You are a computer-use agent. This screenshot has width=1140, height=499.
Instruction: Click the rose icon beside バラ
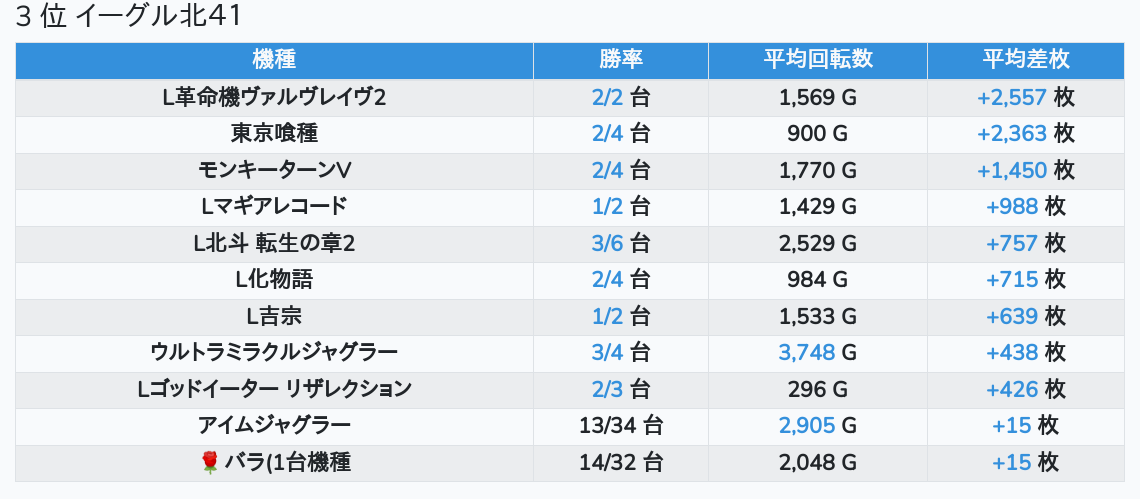210,462
